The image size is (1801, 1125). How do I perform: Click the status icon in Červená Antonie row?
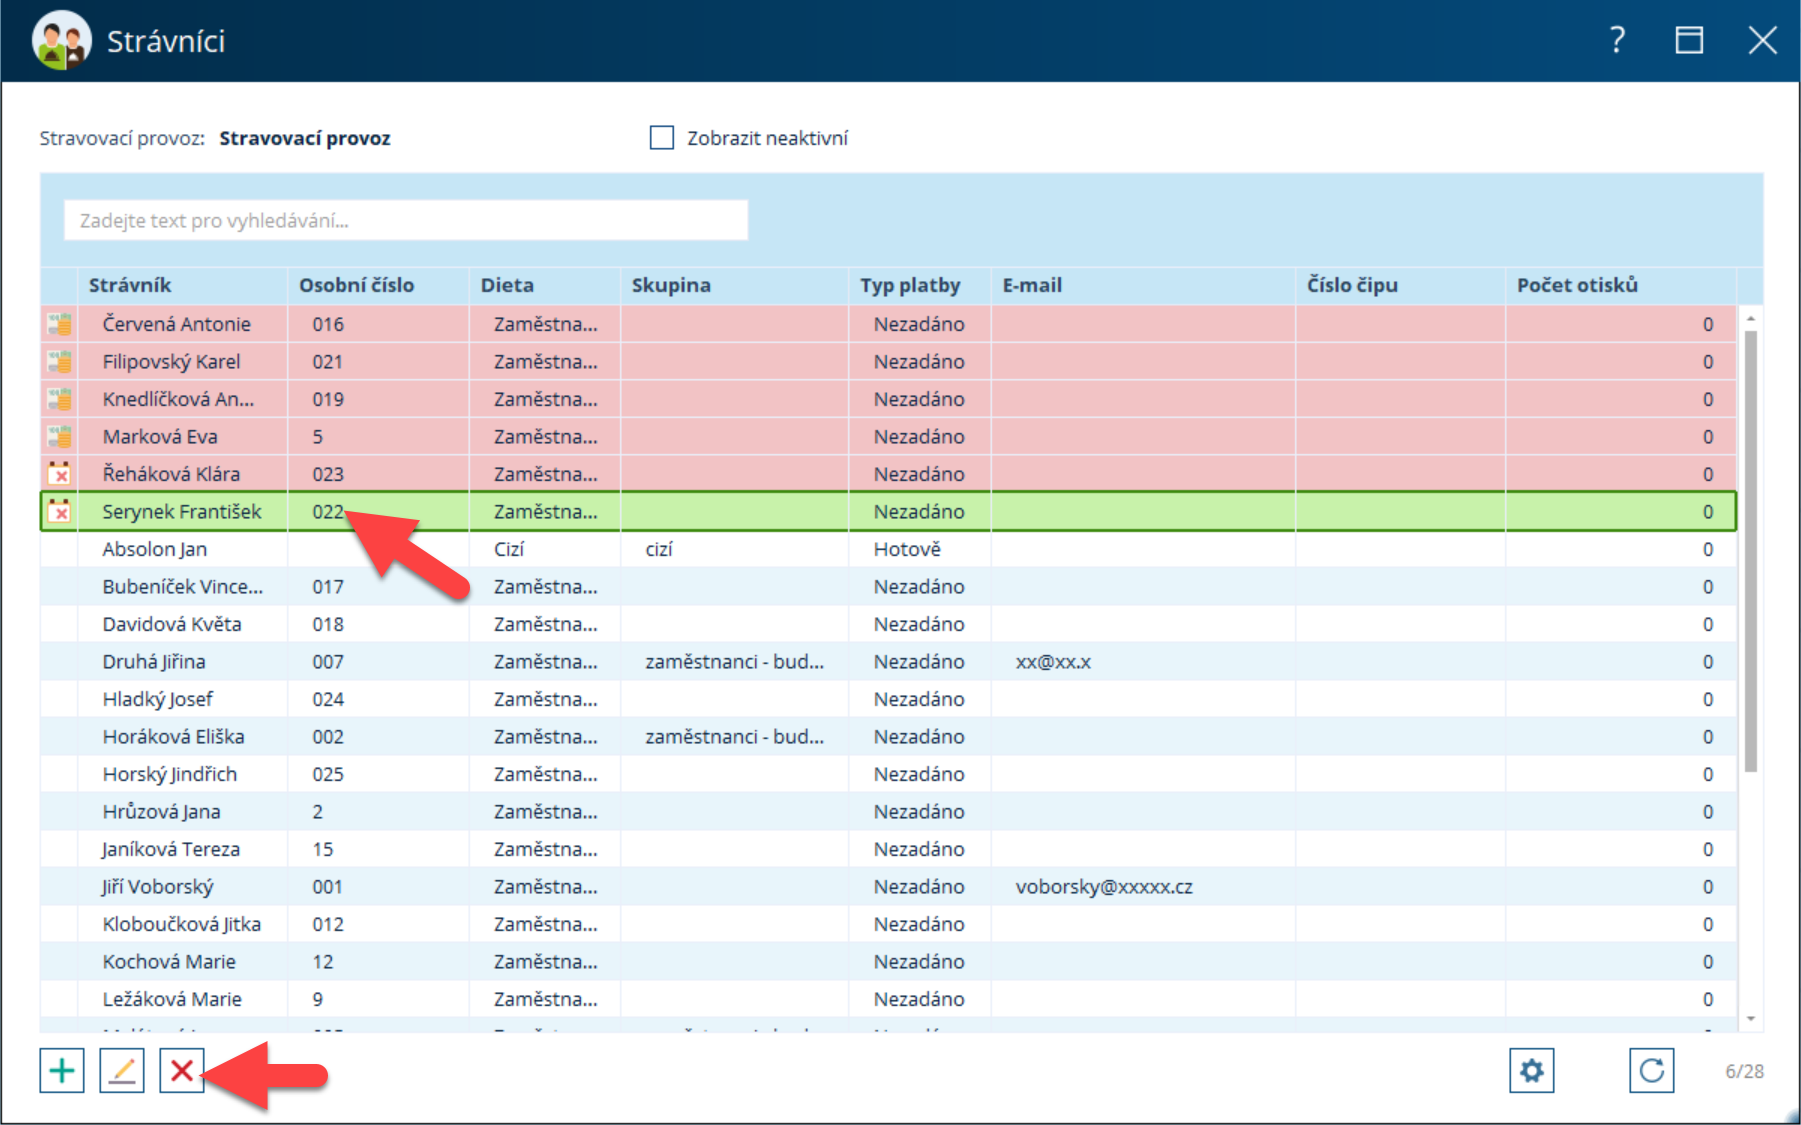(x=60, y=324)
